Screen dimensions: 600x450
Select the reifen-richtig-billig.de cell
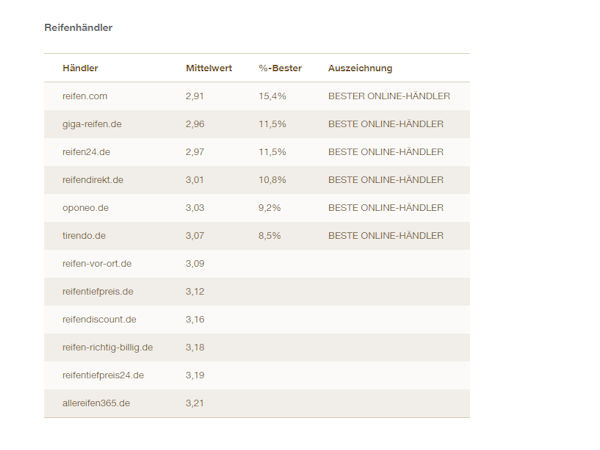(108, 347)
